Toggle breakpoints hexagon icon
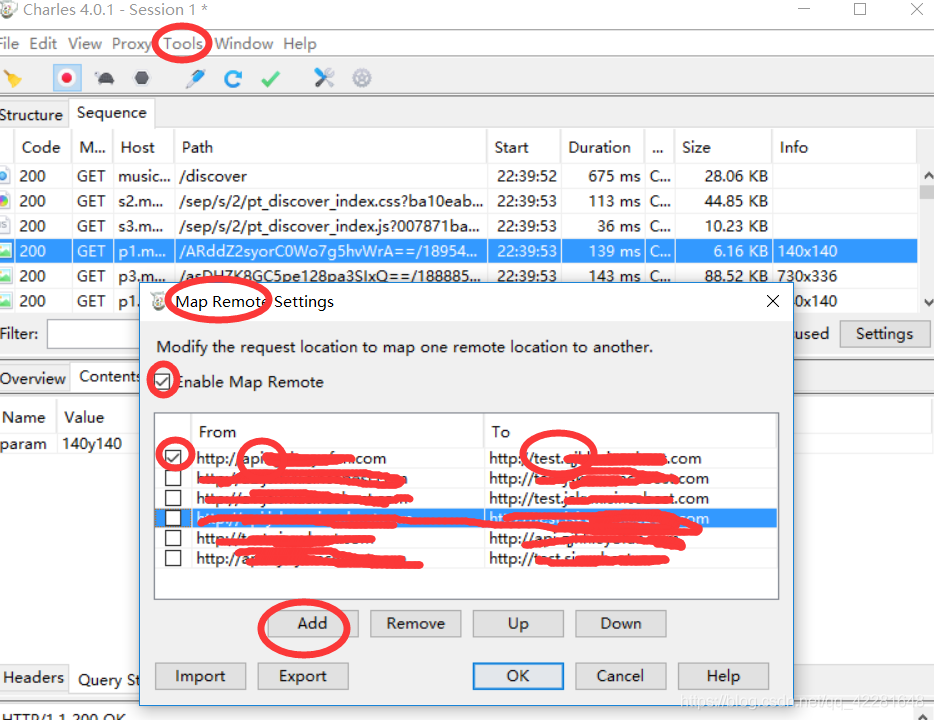Image resolution: width=934 pixels, height=720 pixels. (142, 78)
